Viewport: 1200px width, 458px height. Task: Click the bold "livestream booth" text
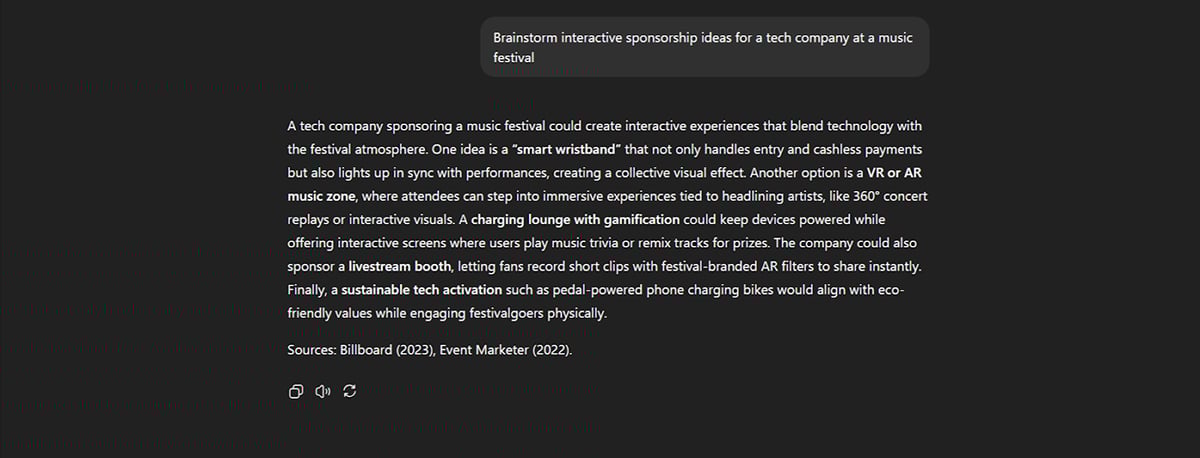pos(399,266)
